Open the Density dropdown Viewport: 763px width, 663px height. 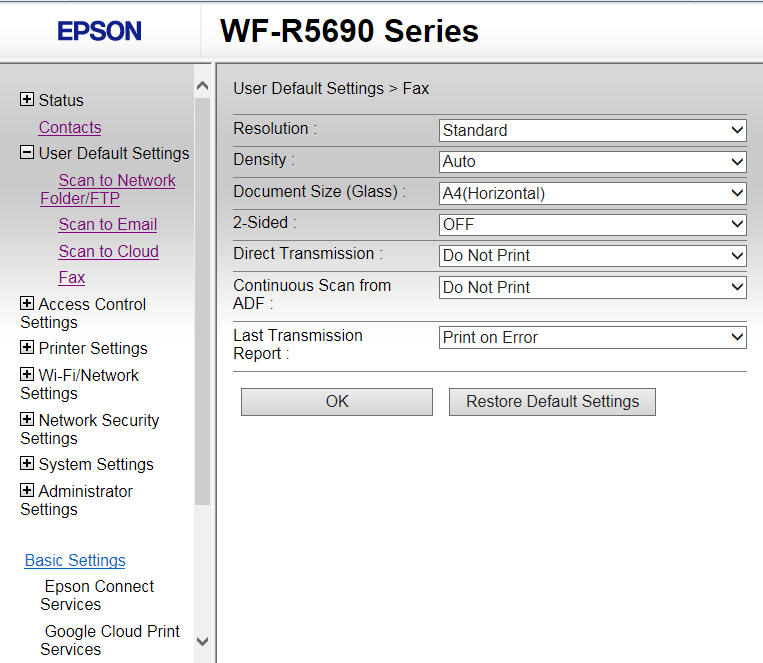coord(592,162)
